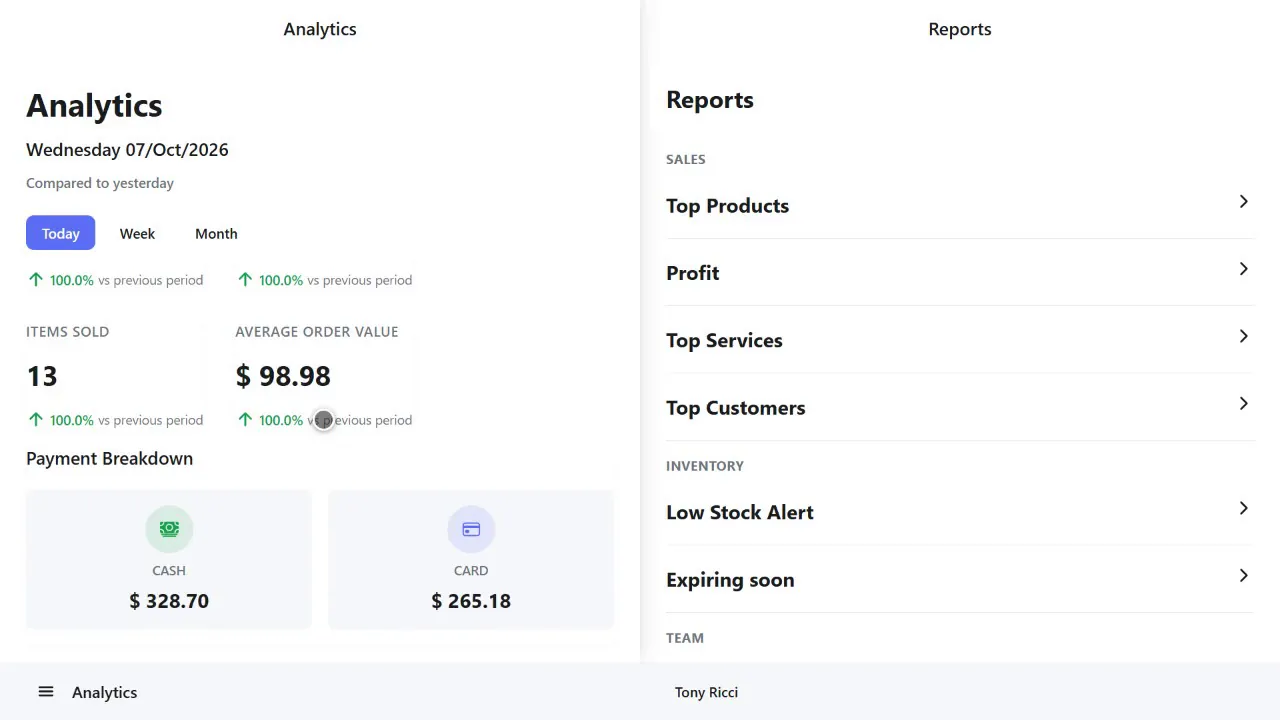Click the Analytics label in bottom bar
Image resolution: width=1280 pixels, height=720 pixels.
[104, 692]
